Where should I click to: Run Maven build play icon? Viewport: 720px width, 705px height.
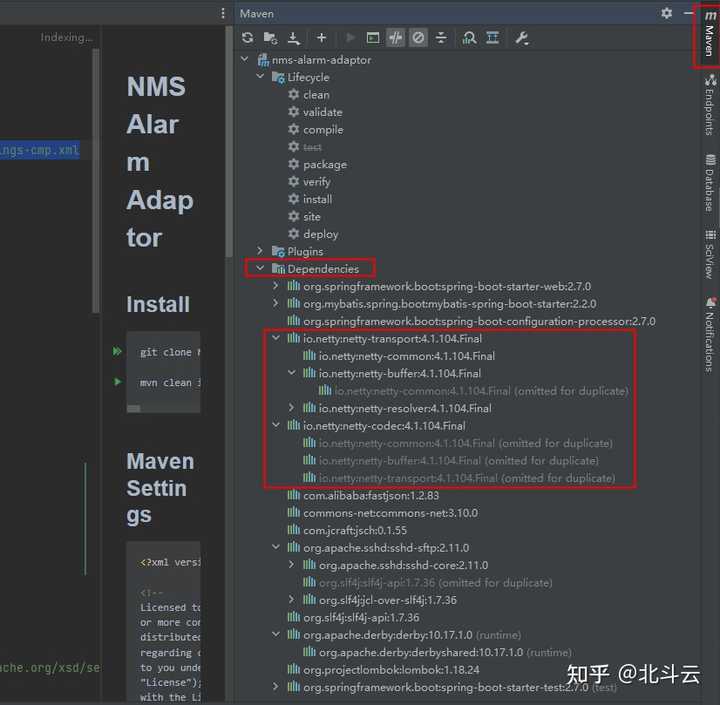point(350,38)
